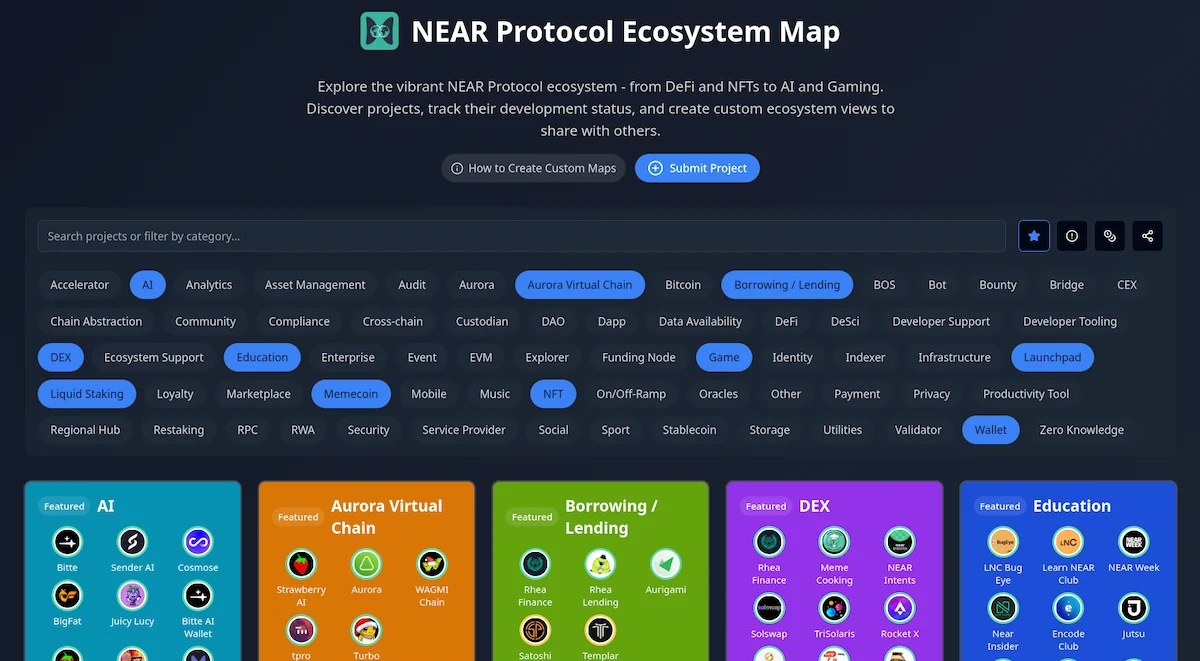The height and width of the screenshot is (661, 1200).
Task: Enable the Zero Knowledge filter
Action: 1082,430
